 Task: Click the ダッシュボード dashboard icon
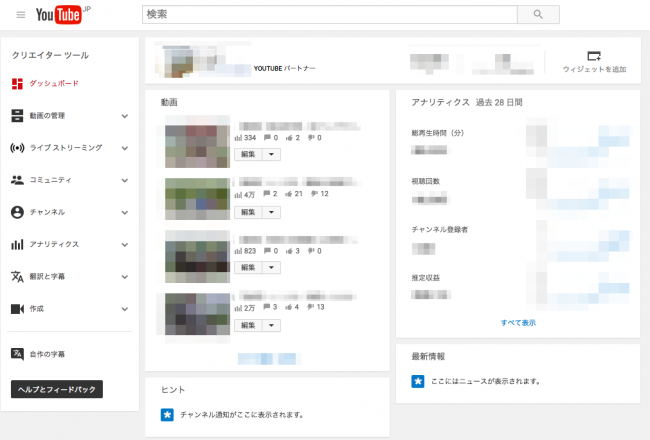click(17, 84)
